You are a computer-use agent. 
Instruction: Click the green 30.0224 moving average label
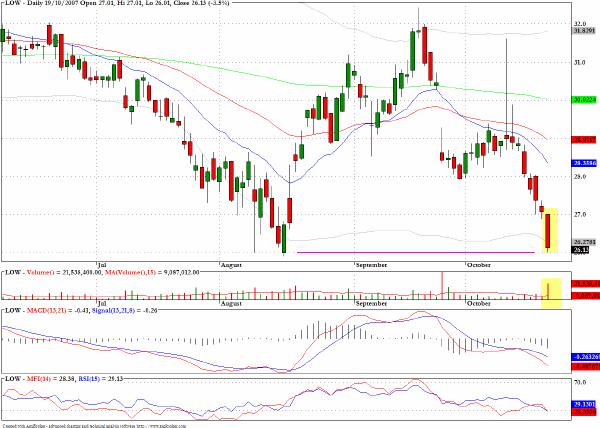click(584, 100)
